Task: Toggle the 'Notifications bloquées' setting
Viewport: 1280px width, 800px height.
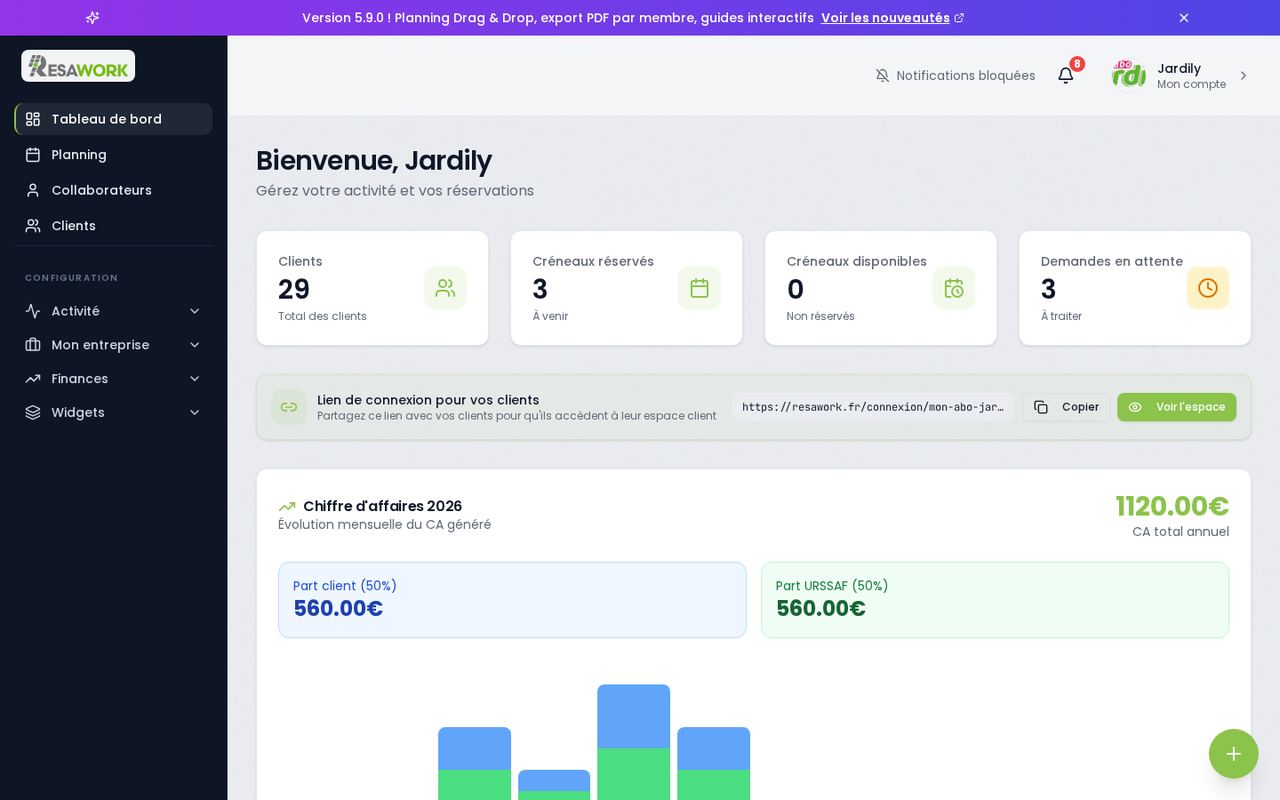Action: 955,76
